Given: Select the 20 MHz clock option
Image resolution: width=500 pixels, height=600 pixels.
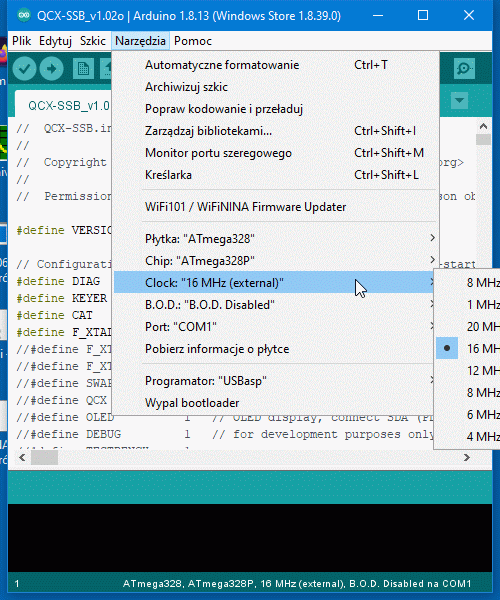Looking at the screenshot, I should [468, 327].
